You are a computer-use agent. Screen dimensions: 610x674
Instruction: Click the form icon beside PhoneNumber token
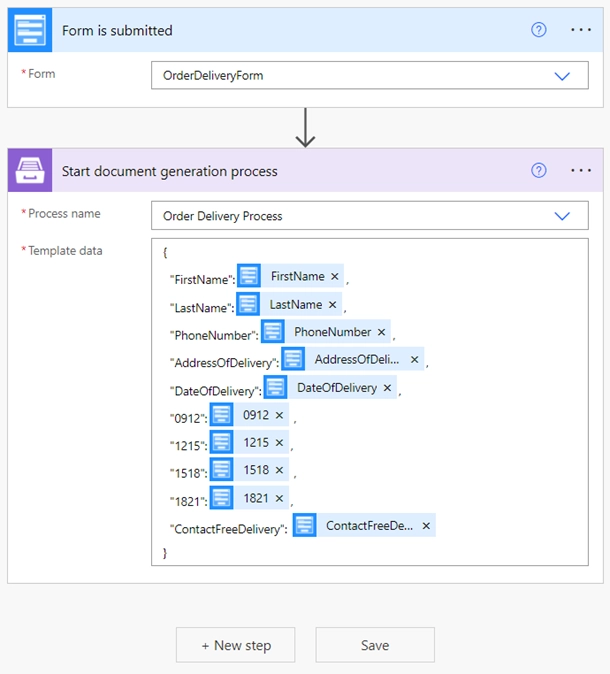tap(273, 331)
